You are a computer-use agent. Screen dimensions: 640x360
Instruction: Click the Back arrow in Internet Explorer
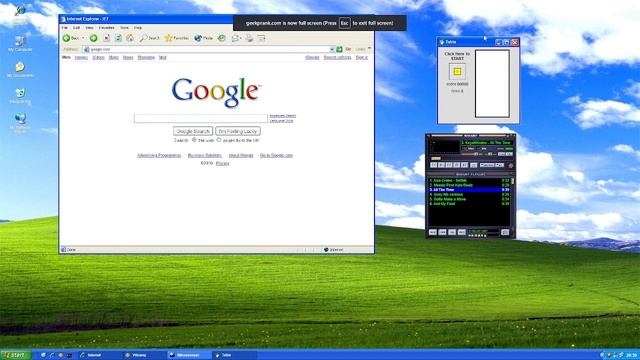(67, 38)
